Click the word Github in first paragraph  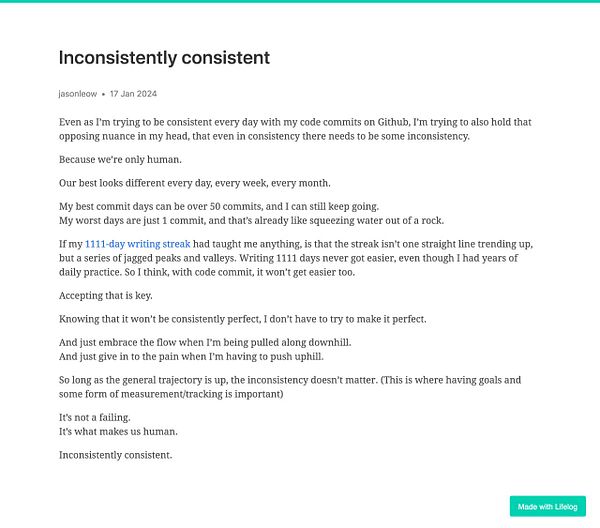393,122
